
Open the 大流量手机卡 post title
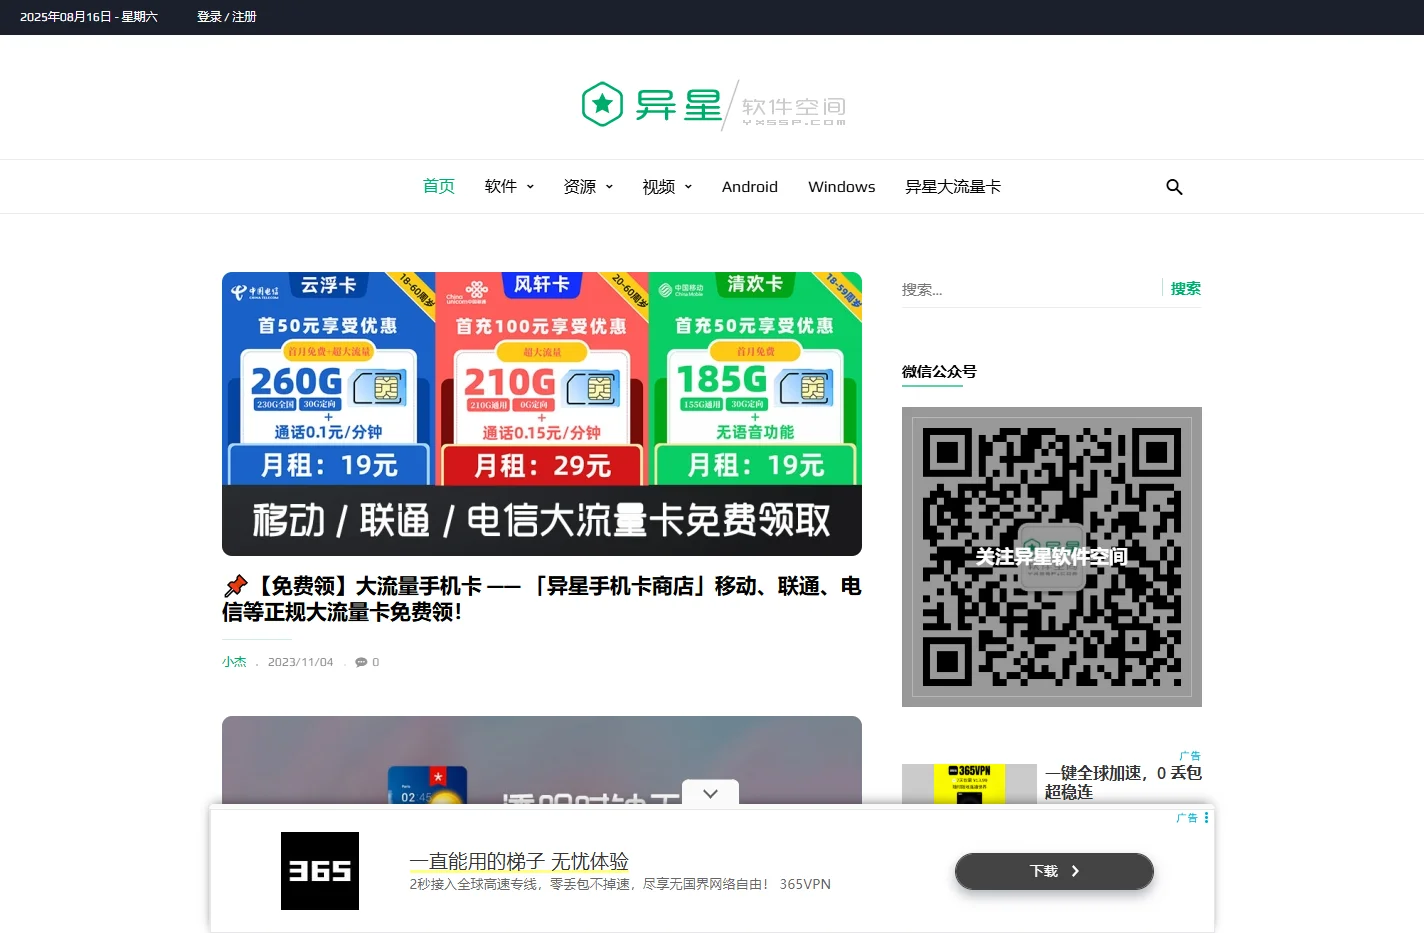[x=542, y=598]
